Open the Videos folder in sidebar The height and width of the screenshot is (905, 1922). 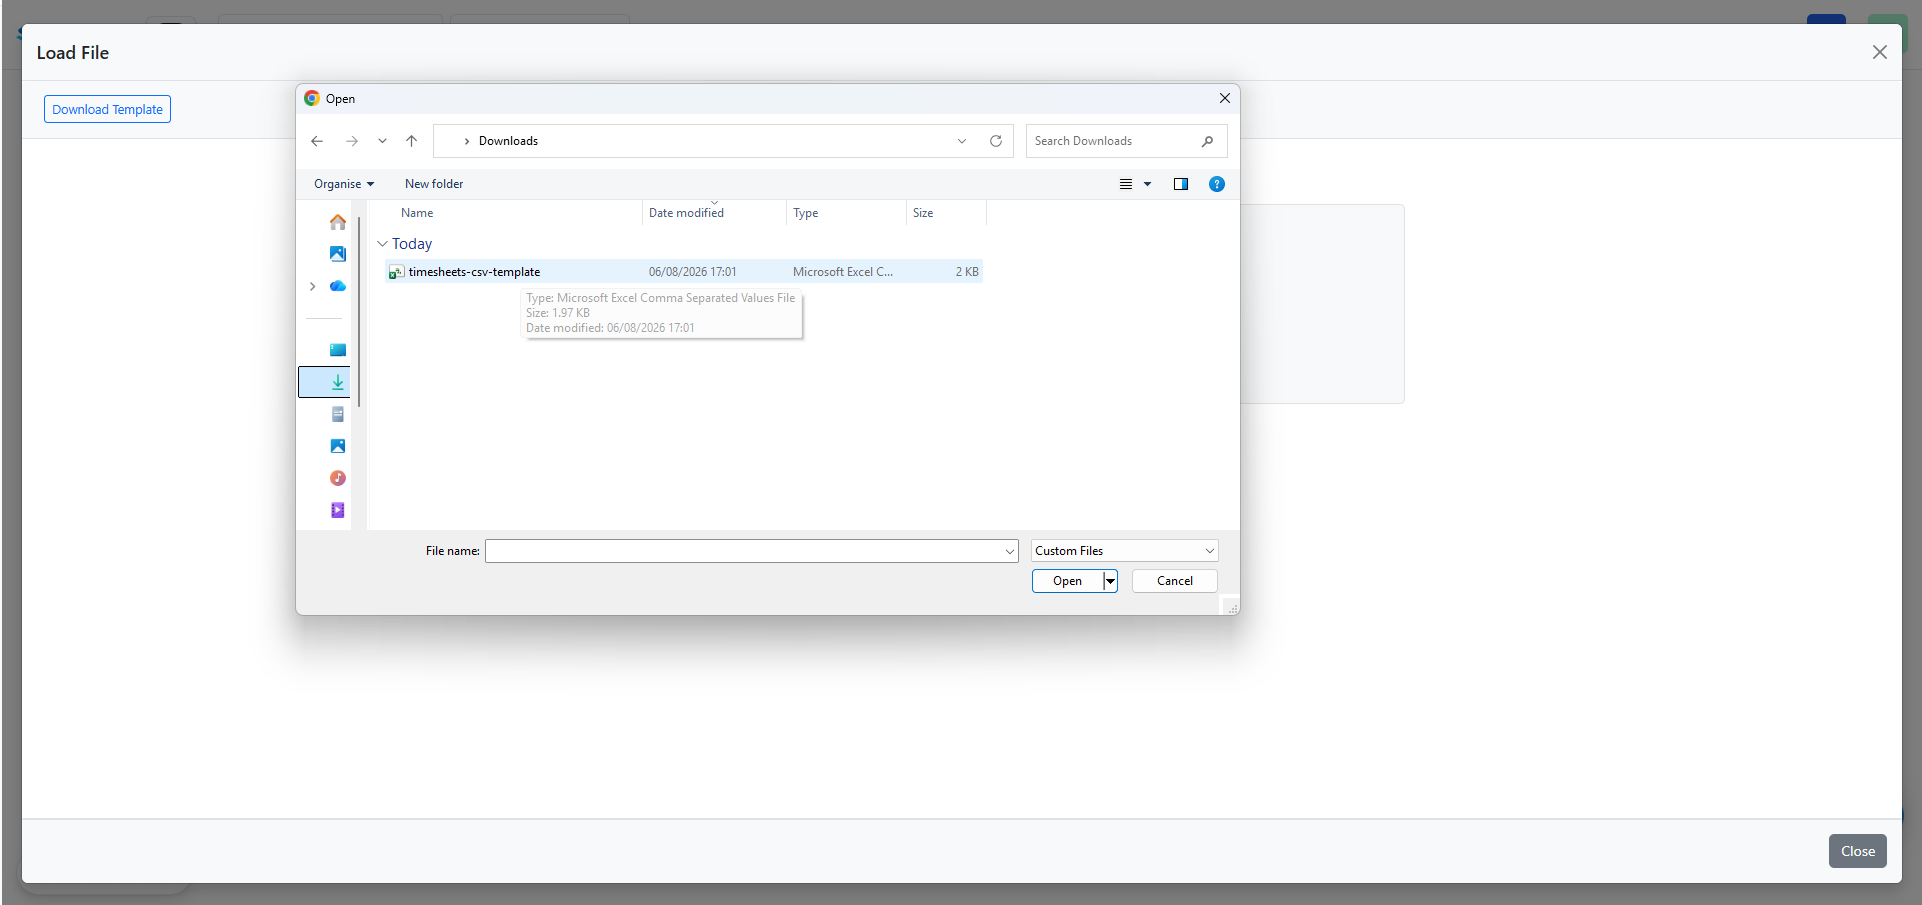(x=338, y=510)
